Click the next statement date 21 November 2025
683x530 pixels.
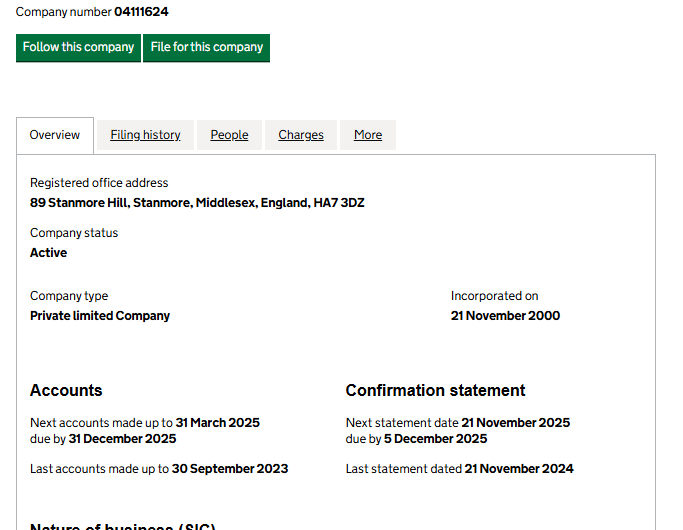pos(515,423)
